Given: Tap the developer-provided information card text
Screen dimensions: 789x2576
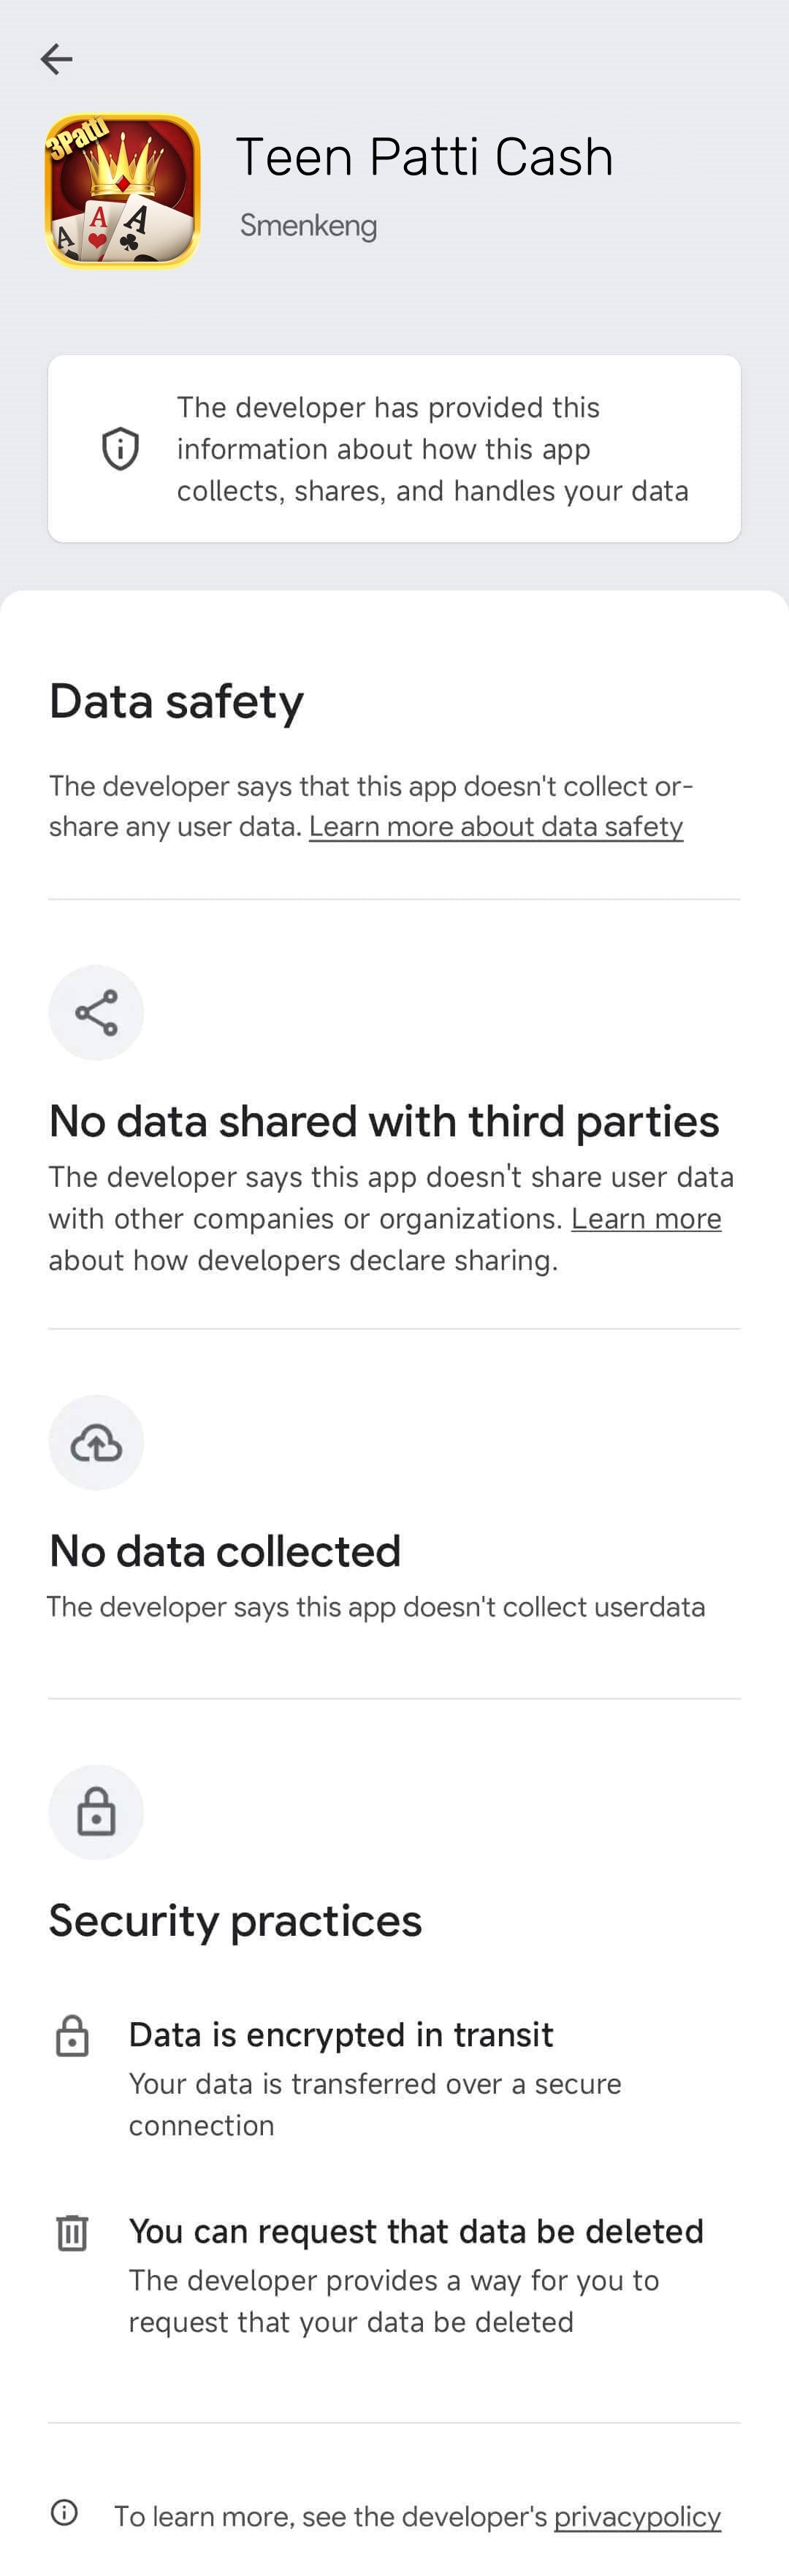Looking at the screenshot, I should click(x=432, y=449).
